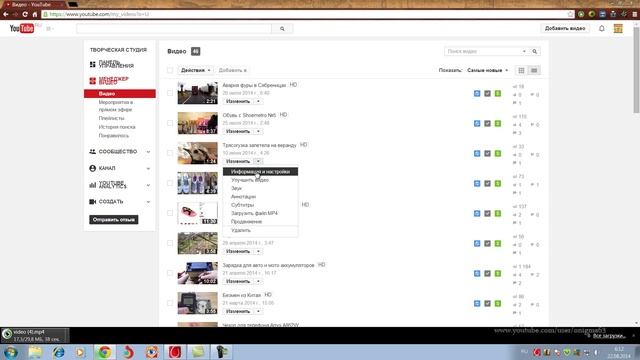Click Добавить видео upload button
Image resolution: width=640 pixels, height=360 pixels.
point(565,28)
